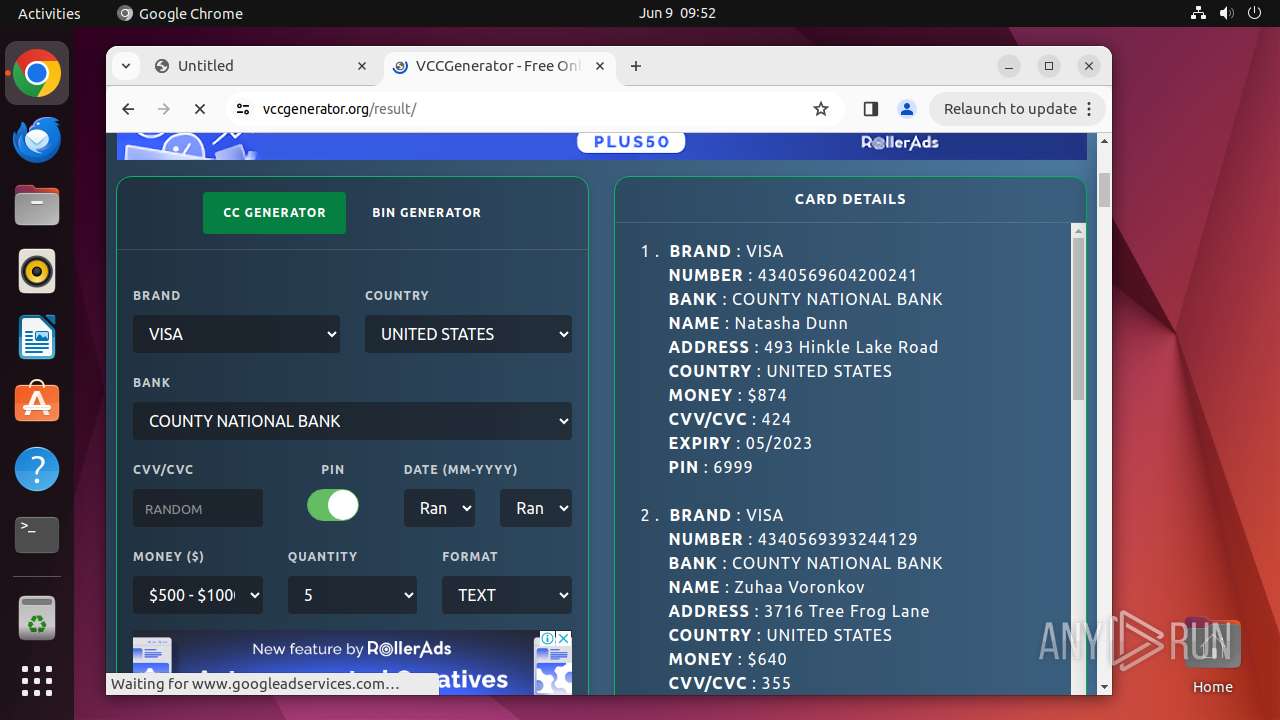This screenshot has height=720, width=1280.
Task: Toggle the PIN switch off
Action: click(x=333, y=505)
